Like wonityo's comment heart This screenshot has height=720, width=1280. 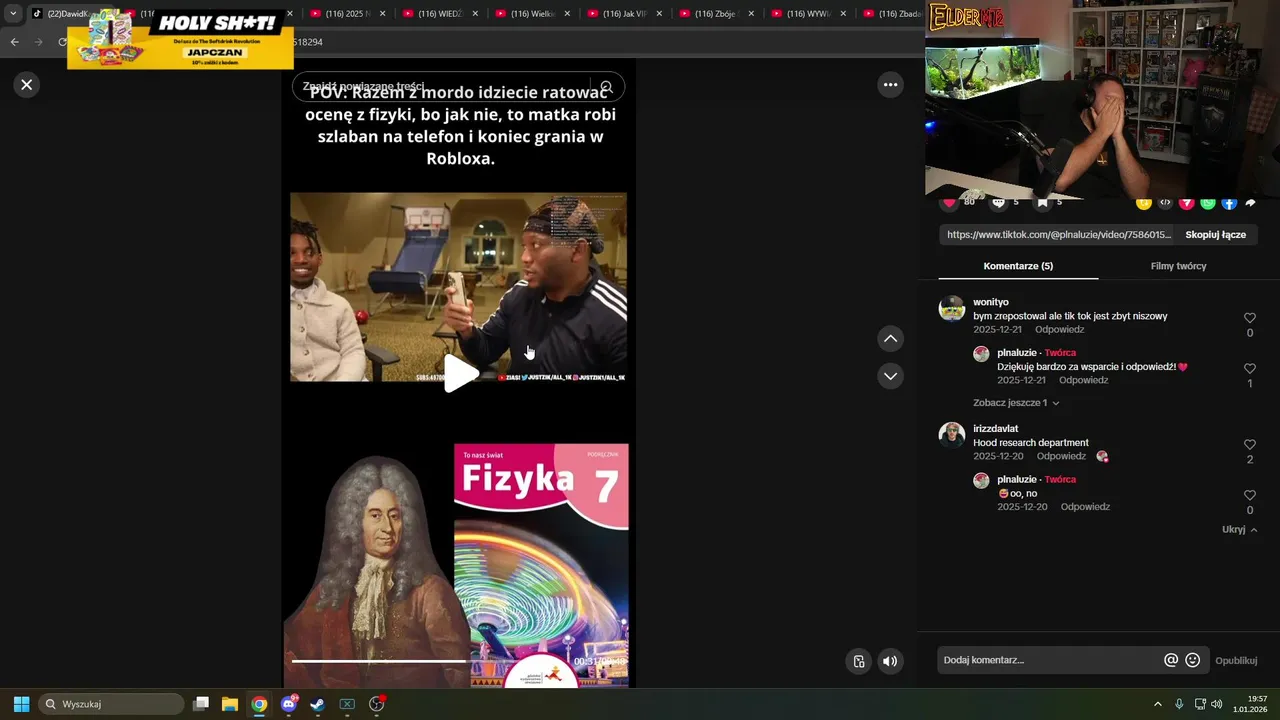click(1249, 318)
